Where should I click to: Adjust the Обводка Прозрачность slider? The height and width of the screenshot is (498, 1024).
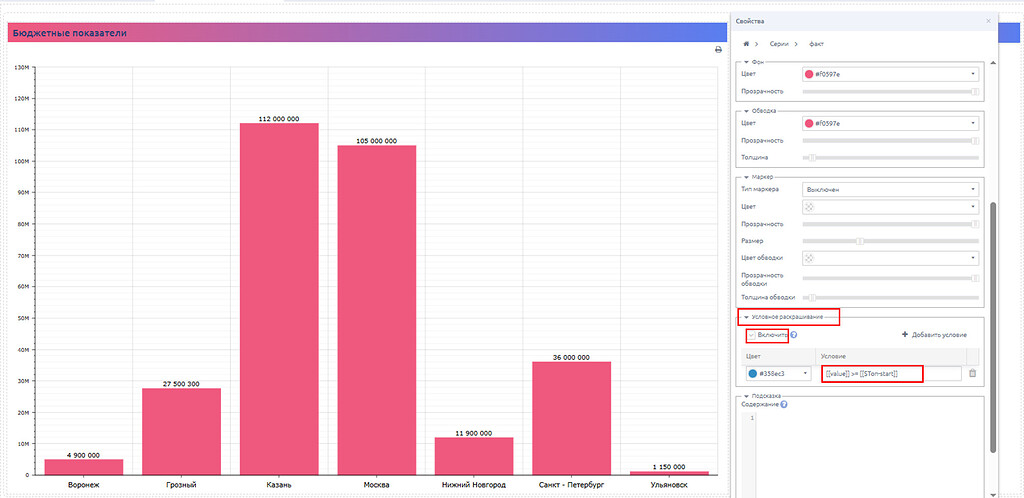pyautogui.click(x=890, y=141)
